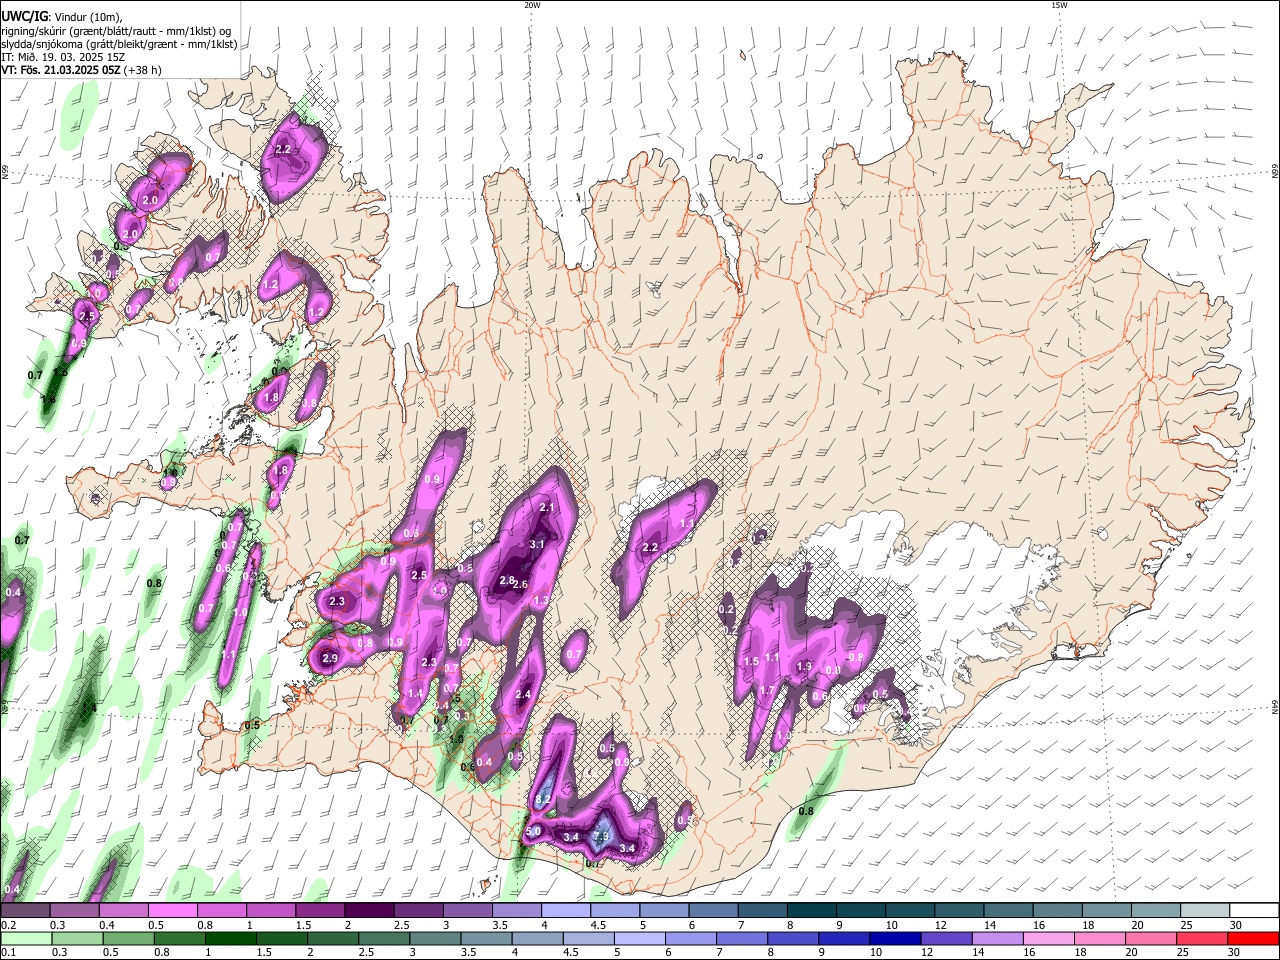This screenshot has height=960, width=1280.
Task: Click the 5.0 precipitation value on the map
Action: click(533, 831)
